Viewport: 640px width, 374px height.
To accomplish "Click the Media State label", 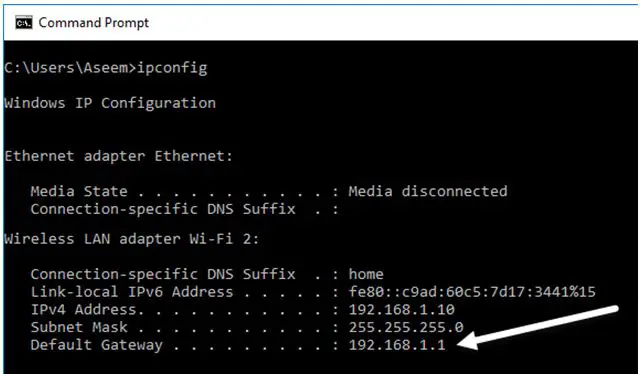I will point(79,191).
